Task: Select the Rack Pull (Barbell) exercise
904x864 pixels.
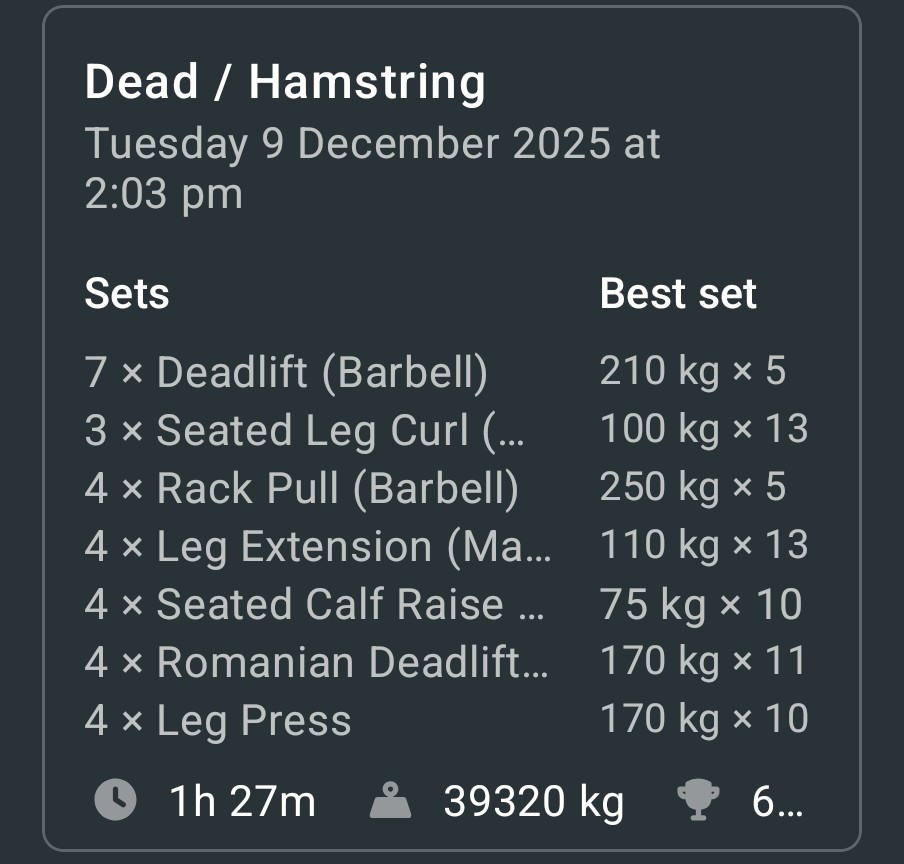Action: pyautogui.click(x=302, y=488)
